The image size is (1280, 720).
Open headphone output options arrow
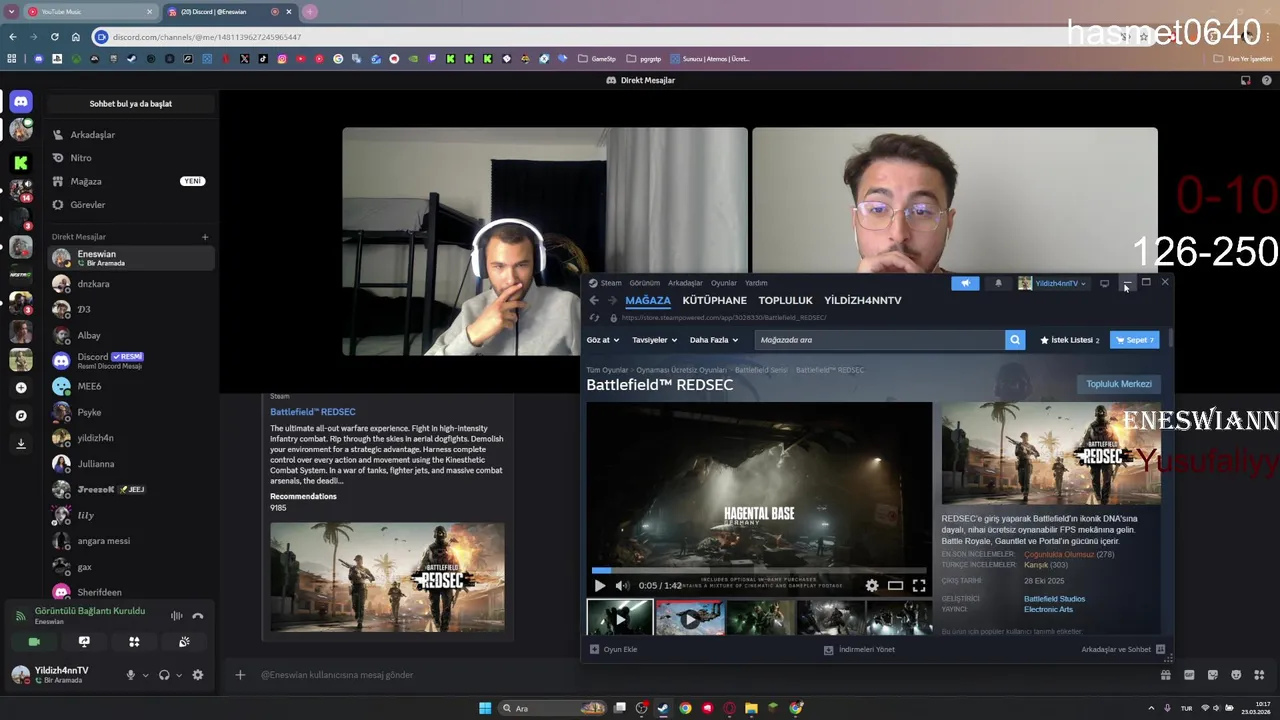179,675
